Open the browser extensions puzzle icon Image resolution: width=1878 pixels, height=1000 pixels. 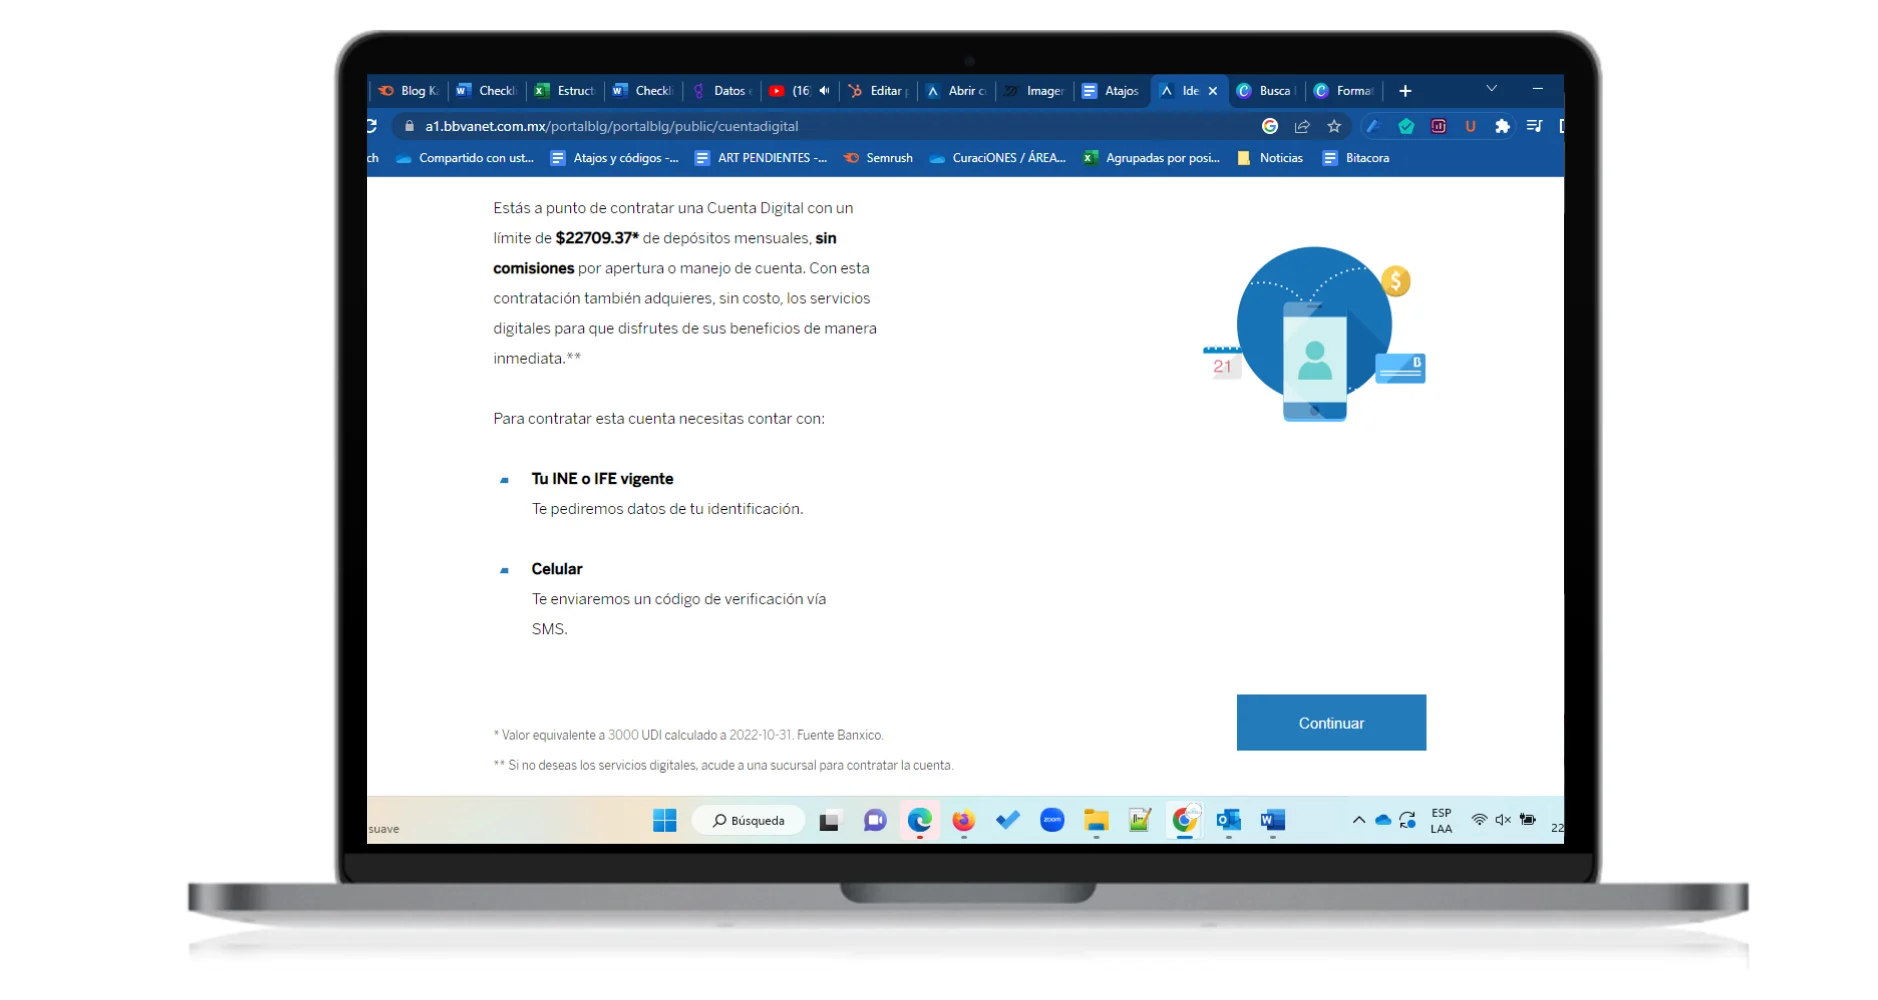pos(1501,126)
